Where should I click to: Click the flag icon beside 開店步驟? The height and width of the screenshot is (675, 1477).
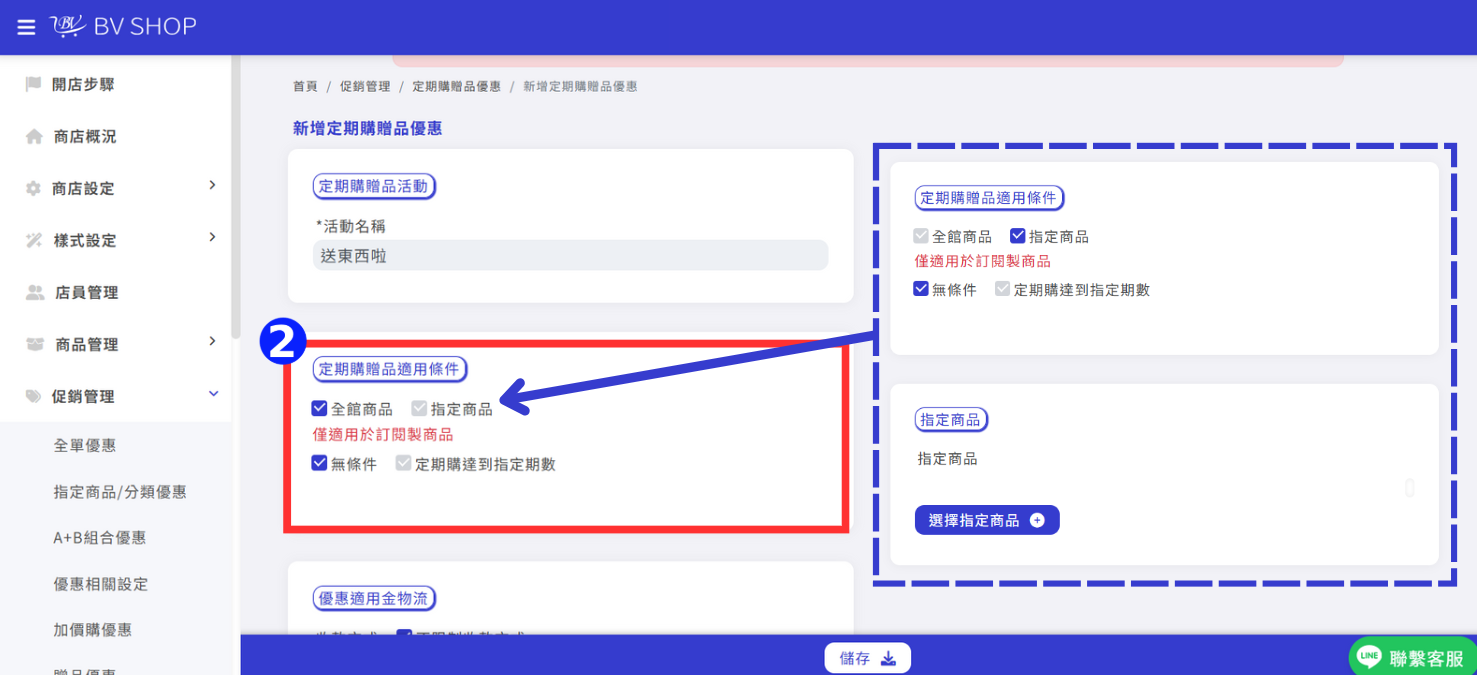(34, 85)
